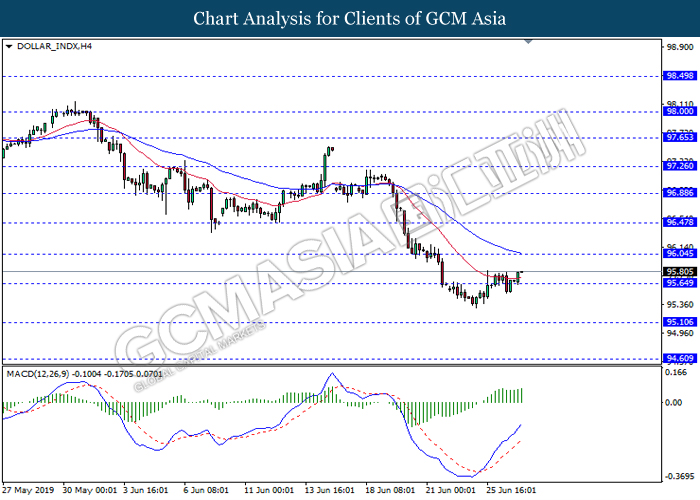
Task: Select the 98.498 price level tag
Action: pyautogui.click(x=679, y=76)
